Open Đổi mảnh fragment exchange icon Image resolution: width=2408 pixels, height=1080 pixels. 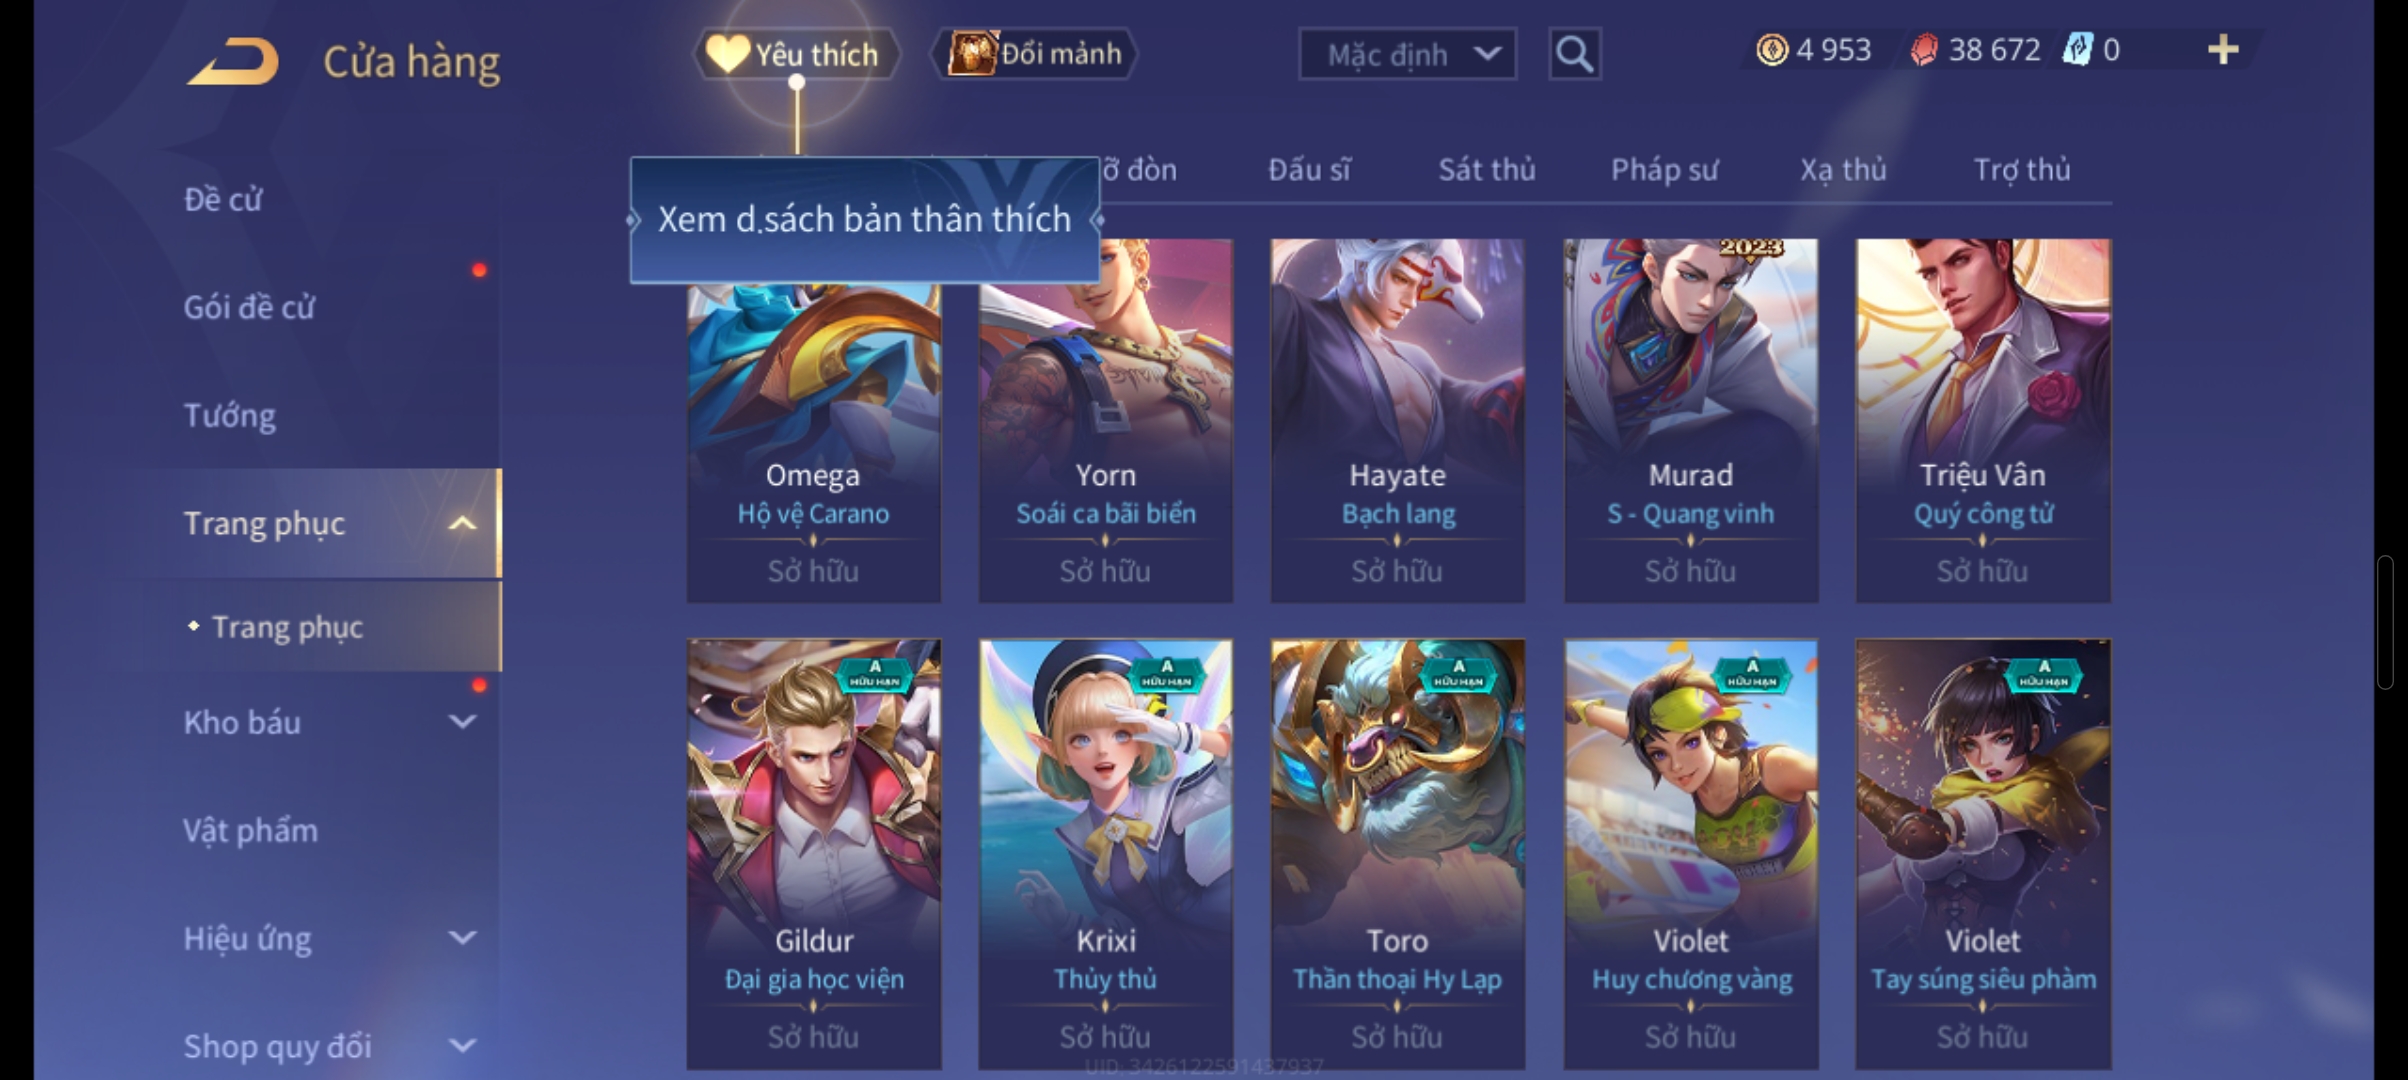[972, 53]
